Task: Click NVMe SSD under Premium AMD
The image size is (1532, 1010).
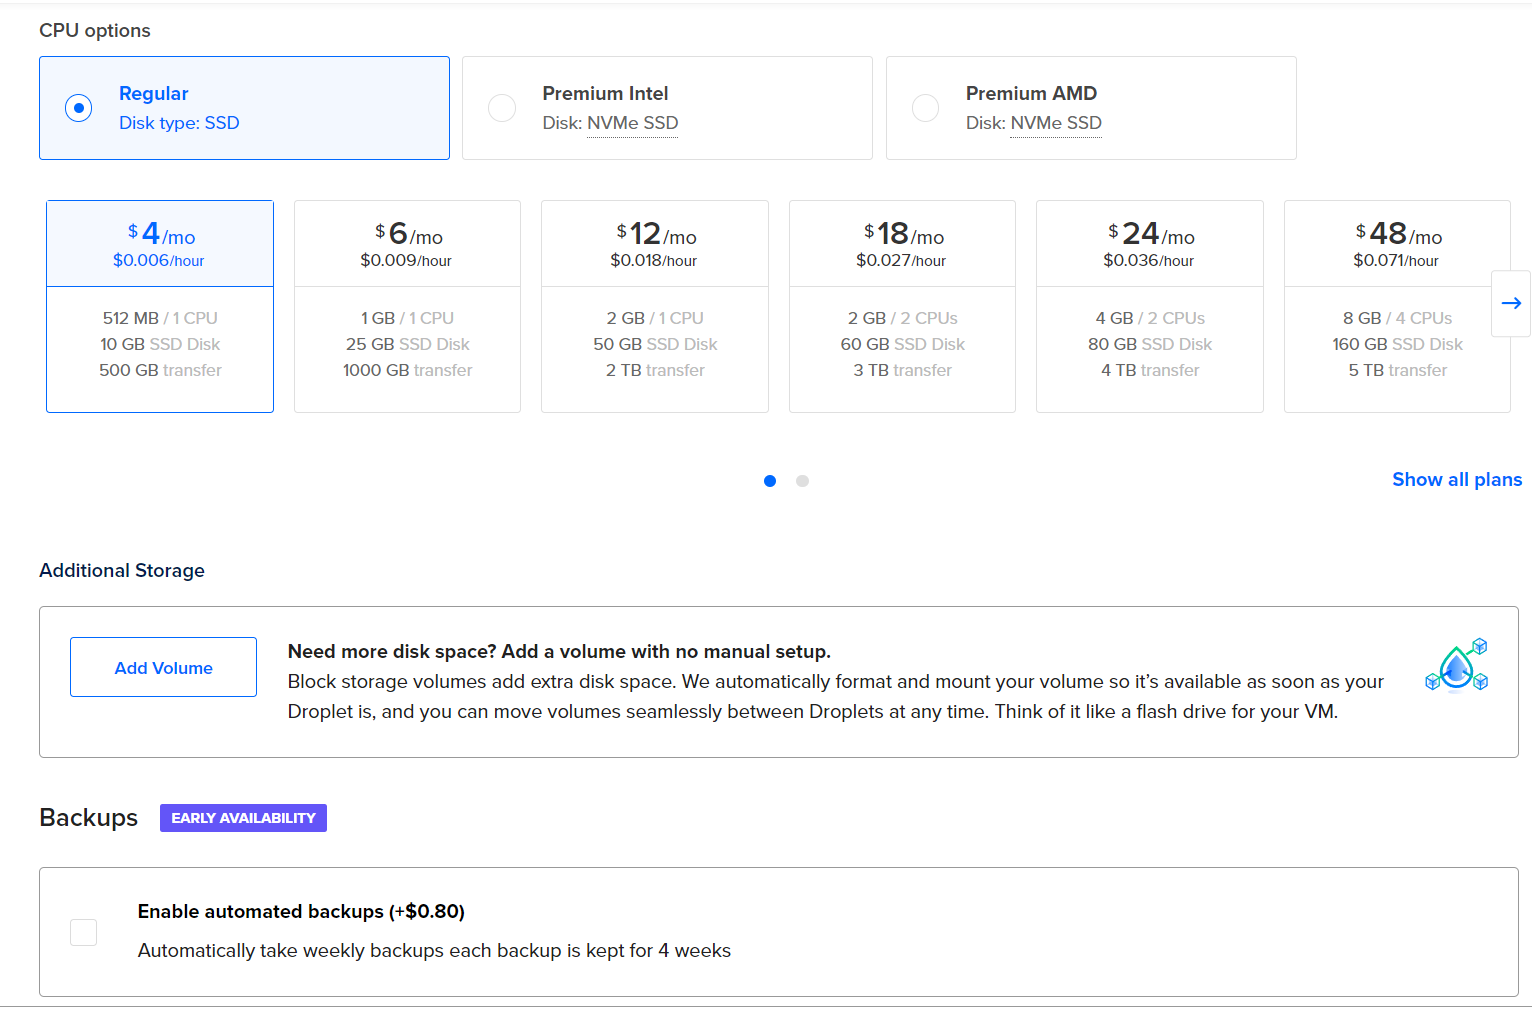Action: pyautogui.click(x=1055, y=123)
